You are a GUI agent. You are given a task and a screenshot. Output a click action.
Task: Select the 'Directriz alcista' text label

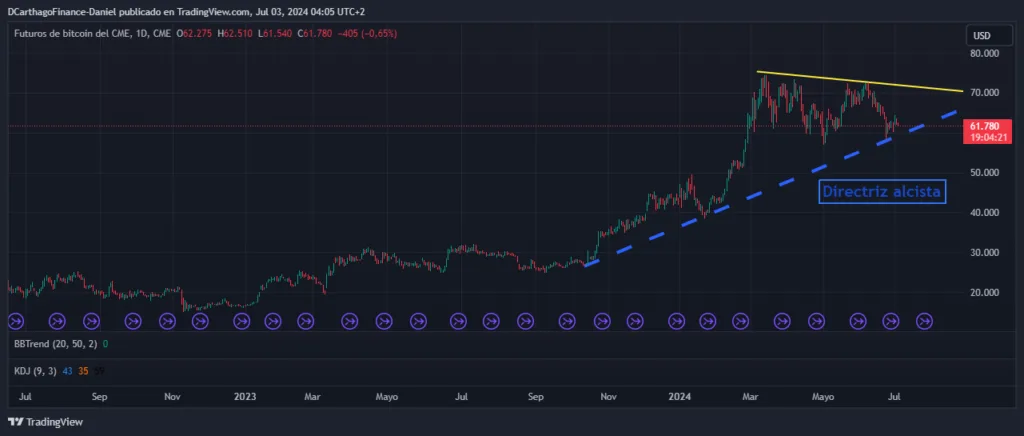tap(882, 192)
